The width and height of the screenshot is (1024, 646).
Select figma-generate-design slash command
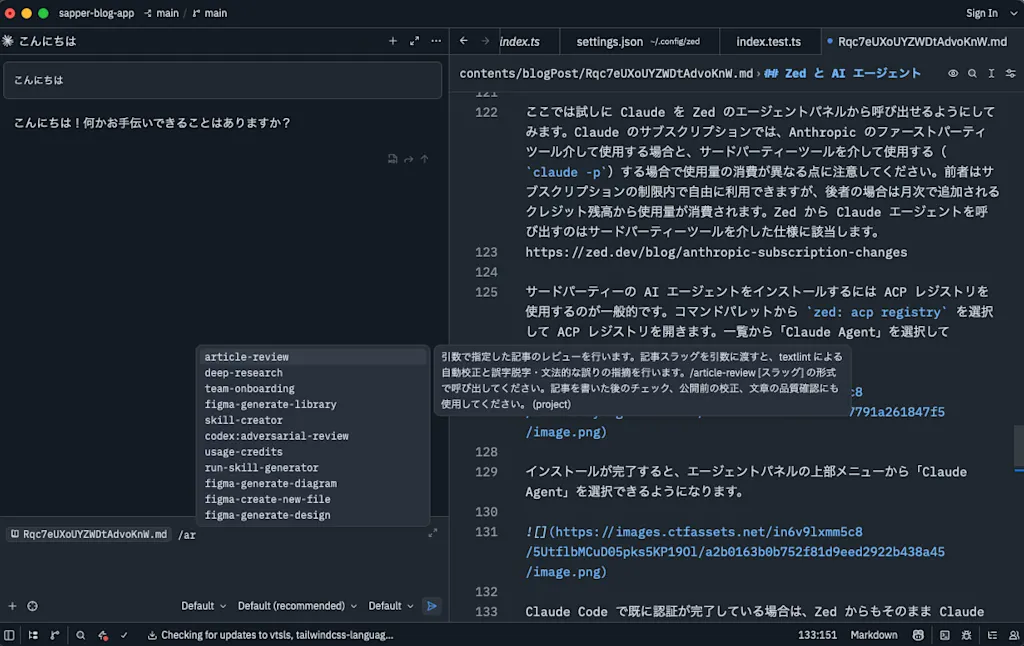[313, 515]
